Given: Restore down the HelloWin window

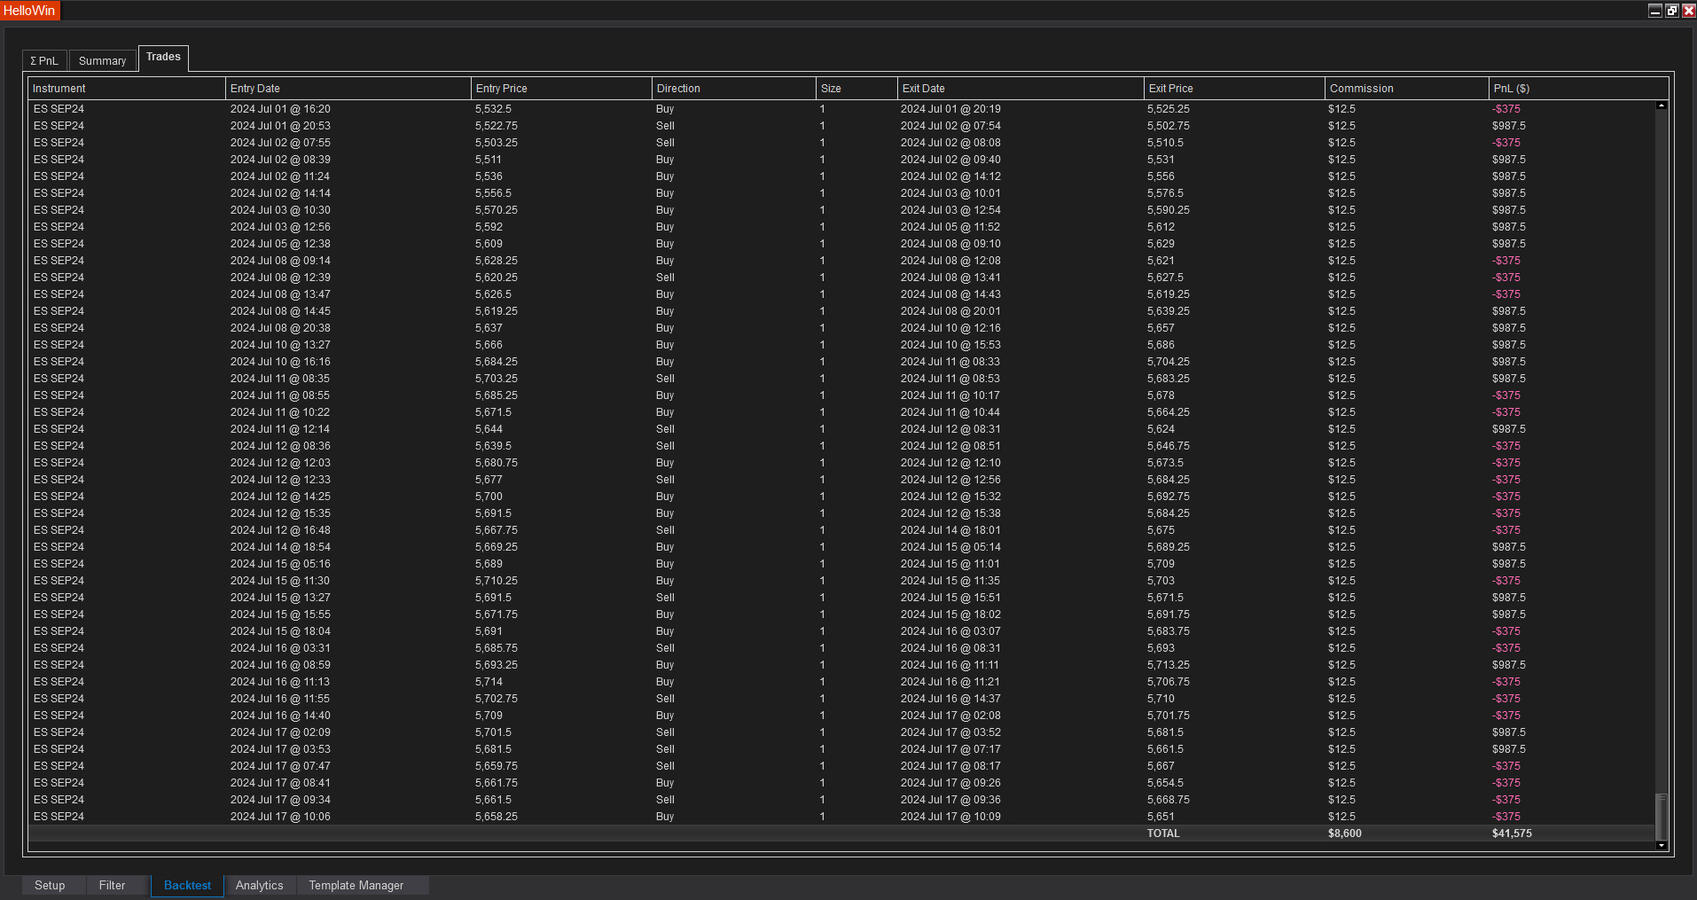Looking at the screenshot, I should click(x=1672, y=11).
